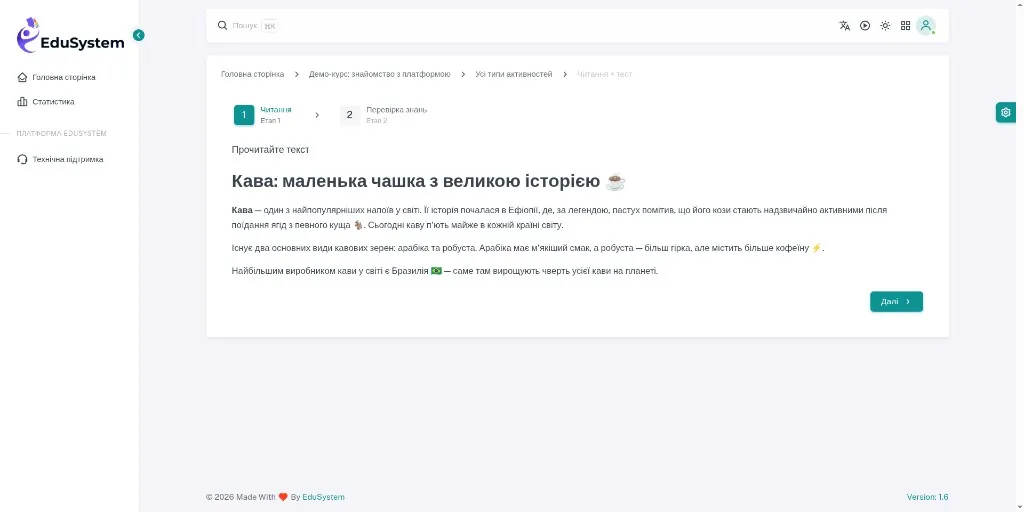Select step 2 number badge
The image size is (1024, 512).
[350, 115]
